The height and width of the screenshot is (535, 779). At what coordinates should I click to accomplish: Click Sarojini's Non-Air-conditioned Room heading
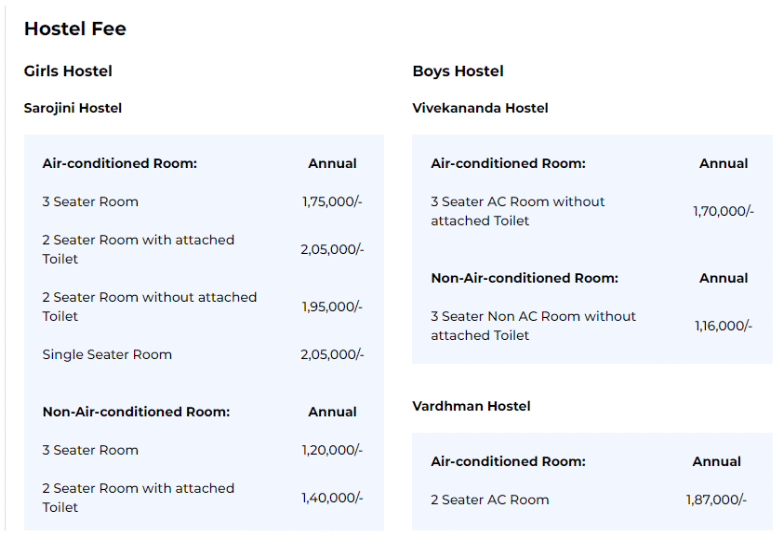click(x=136, y=412)
